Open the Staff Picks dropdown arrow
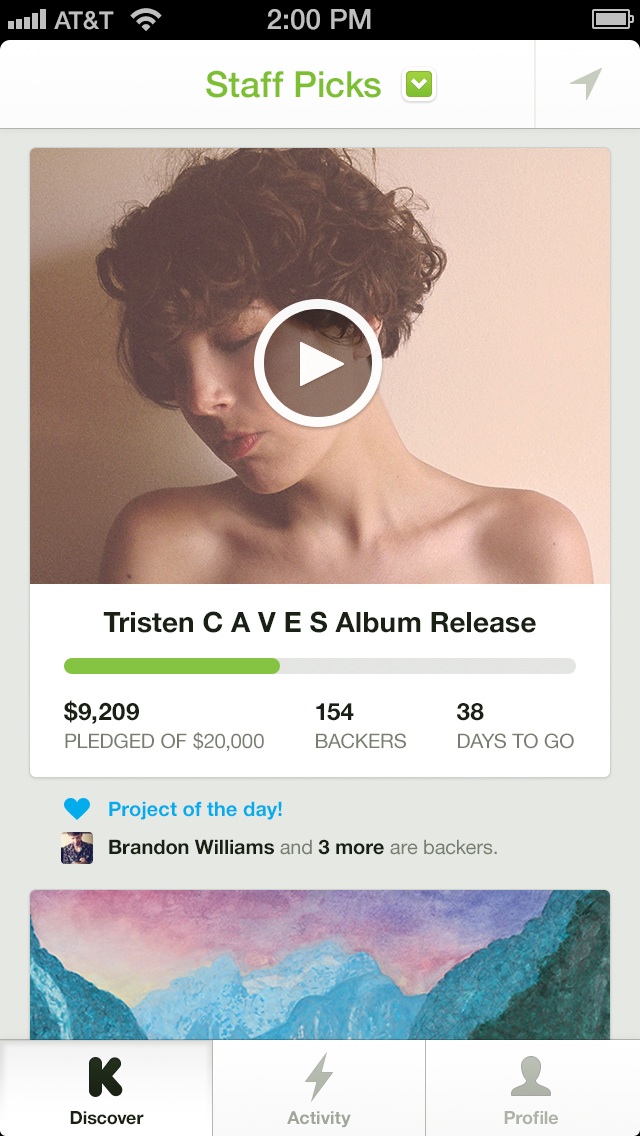 click(419, 85)
